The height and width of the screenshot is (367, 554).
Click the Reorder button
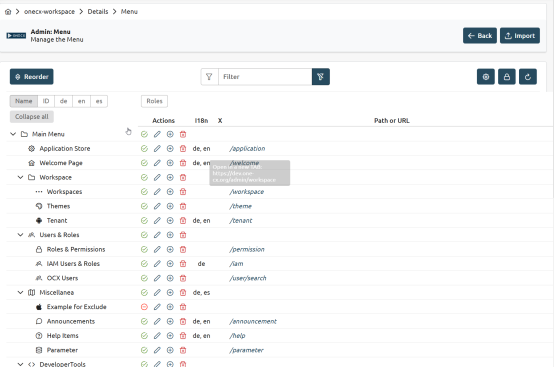point(31,77)
